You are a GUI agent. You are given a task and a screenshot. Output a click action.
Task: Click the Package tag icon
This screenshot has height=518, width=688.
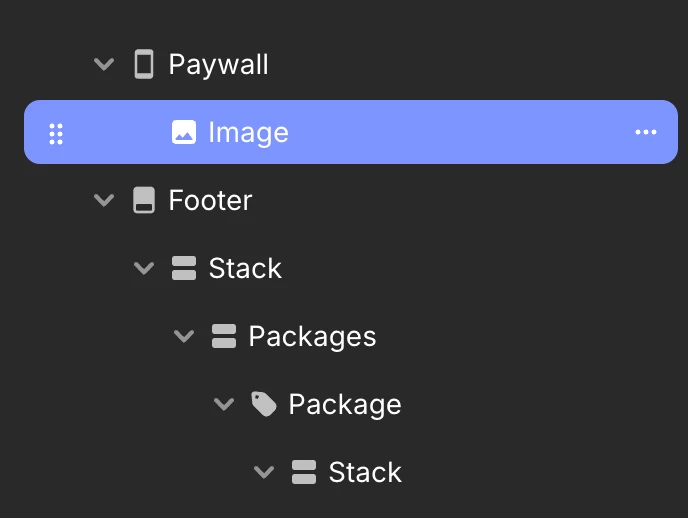click(x=264, y=404)
